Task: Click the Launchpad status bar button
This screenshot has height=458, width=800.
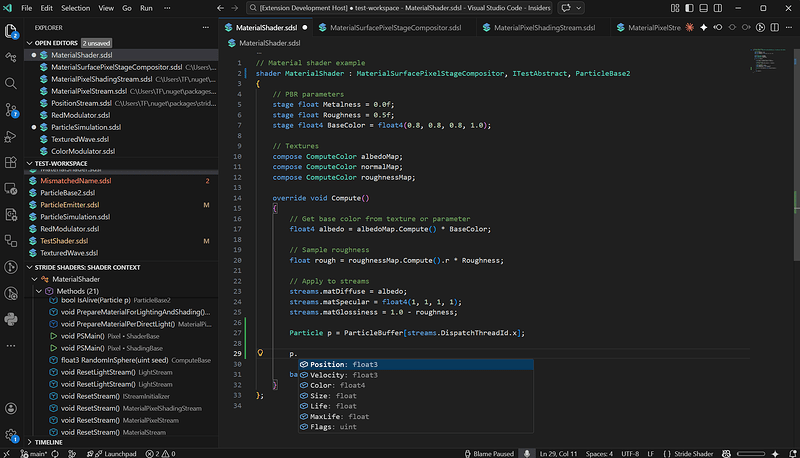Action: [x=120, y=452]
